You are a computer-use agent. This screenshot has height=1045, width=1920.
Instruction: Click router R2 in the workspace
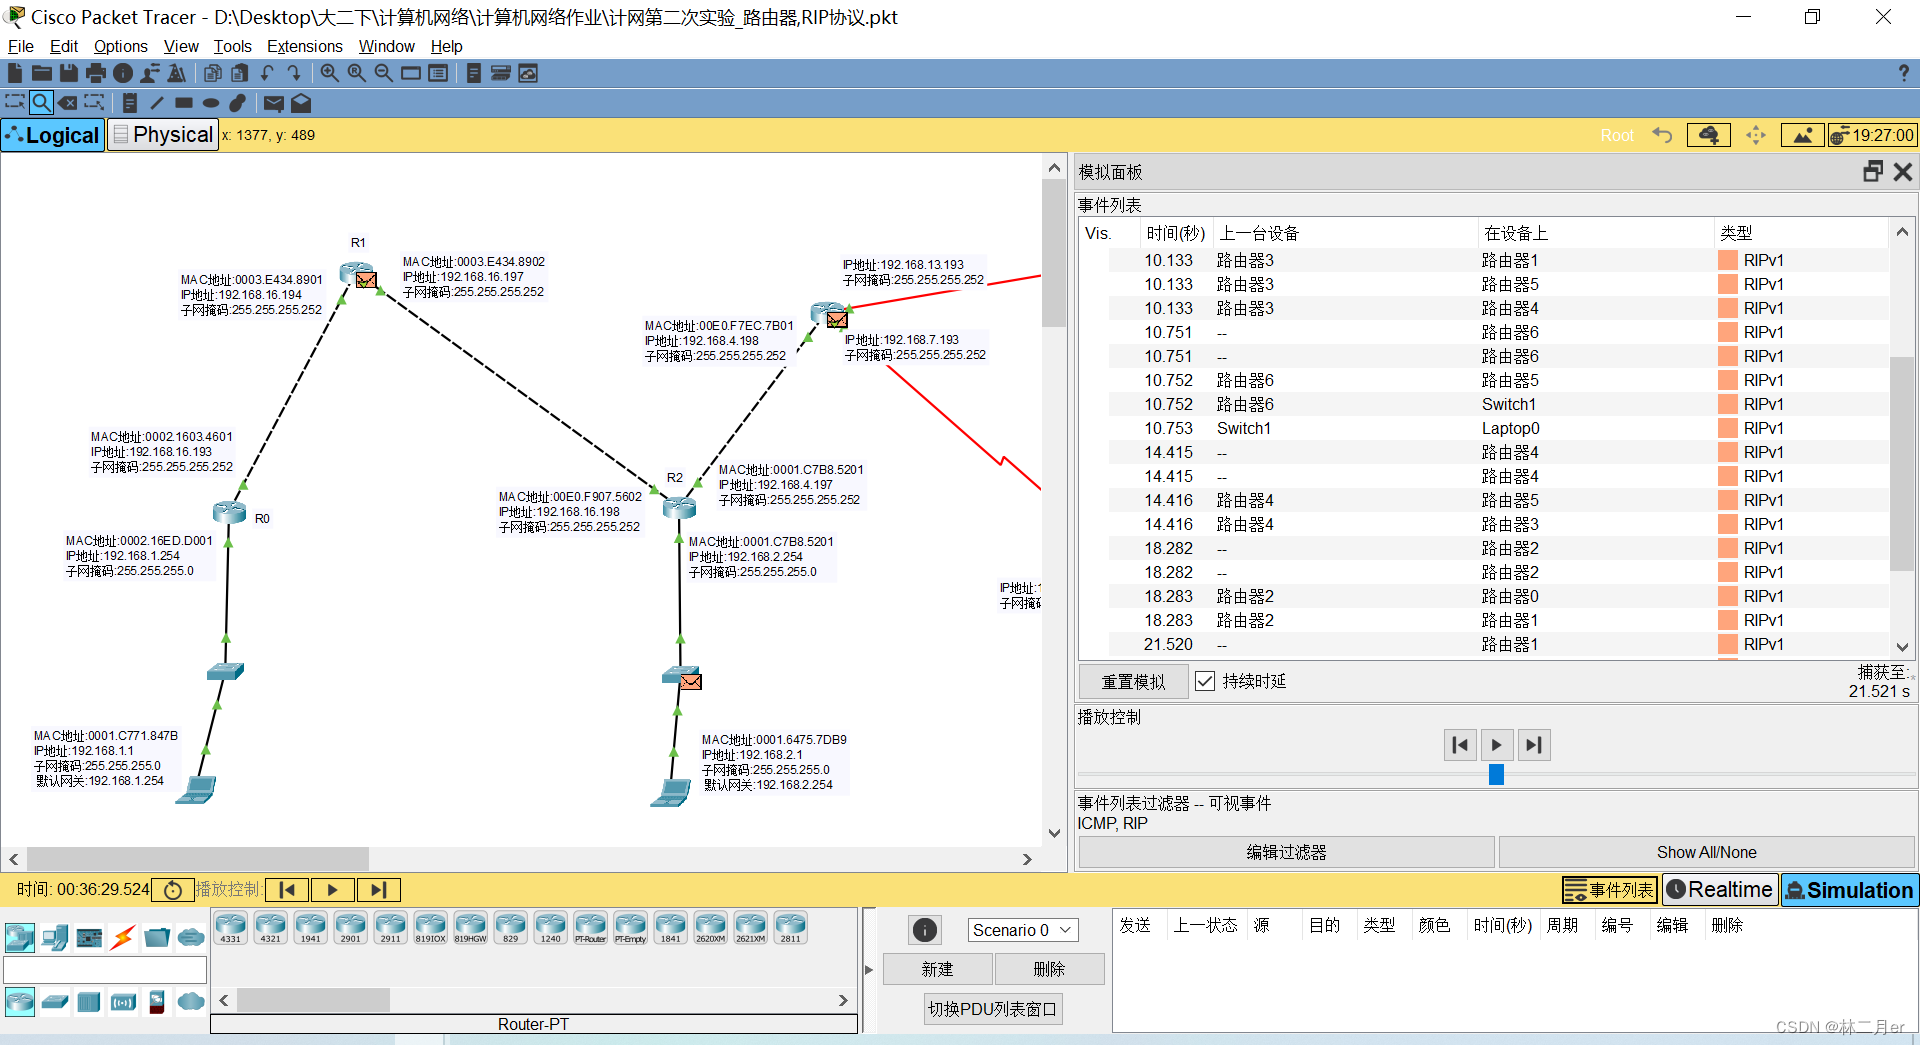point(679,507)
